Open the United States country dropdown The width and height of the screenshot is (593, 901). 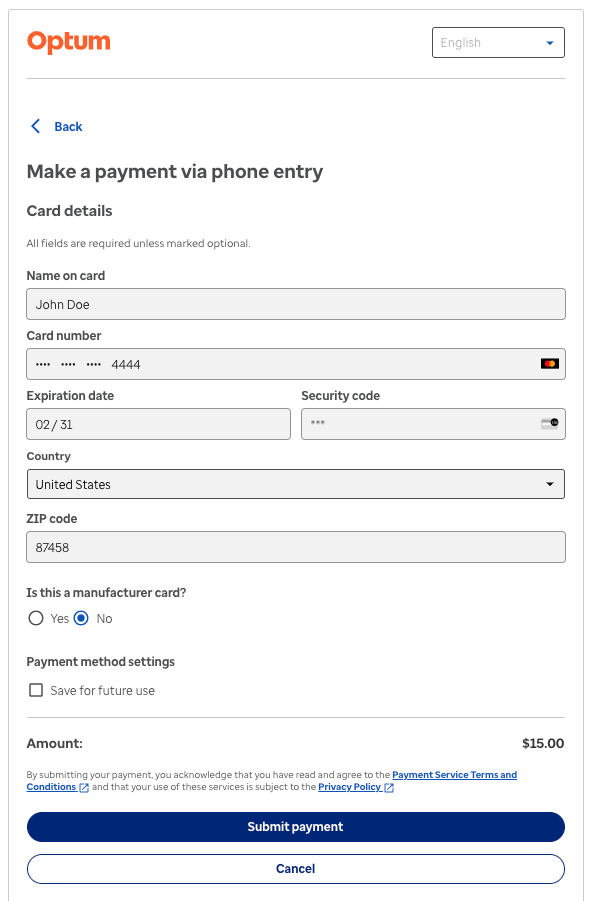[296, 484]
